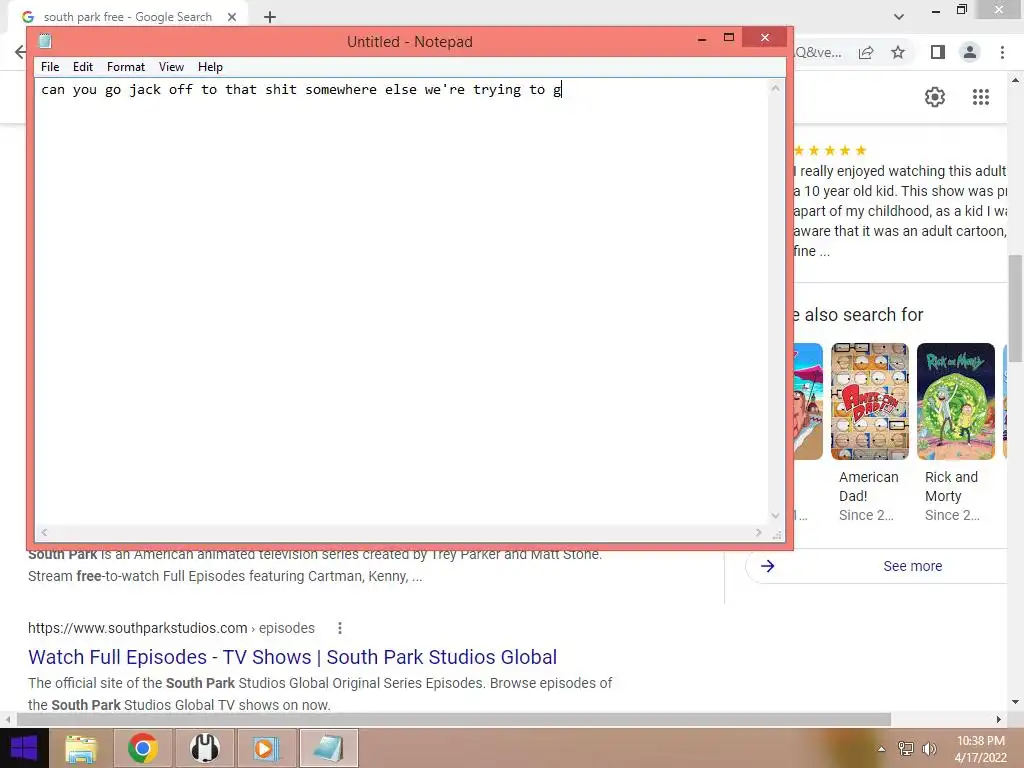Image resolution: width=1024 pixels, height=768 pixels.
Task: Click the Notepad taskbar button
Action: point(328,748)
